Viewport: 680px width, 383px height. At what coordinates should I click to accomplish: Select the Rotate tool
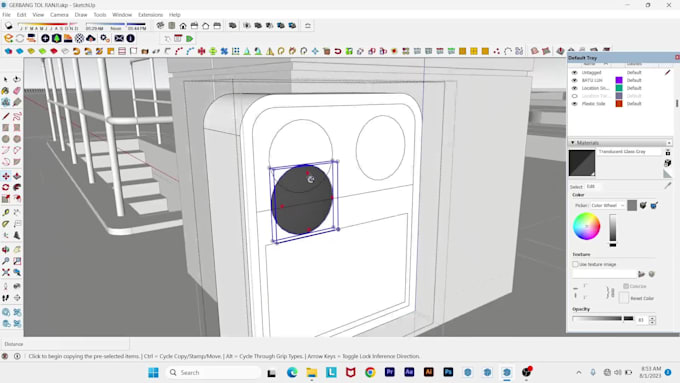pyautogui.click(x=6, y=187)
